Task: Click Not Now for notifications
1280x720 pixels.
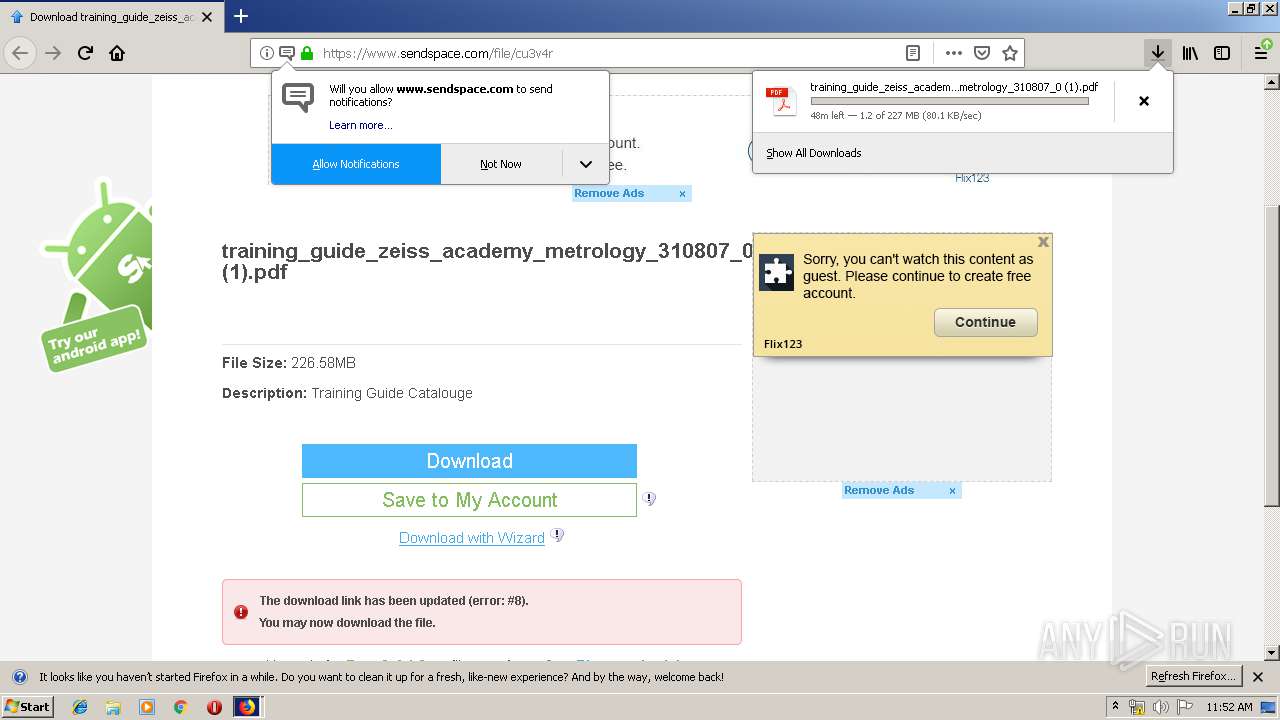Action: [501, 164]
